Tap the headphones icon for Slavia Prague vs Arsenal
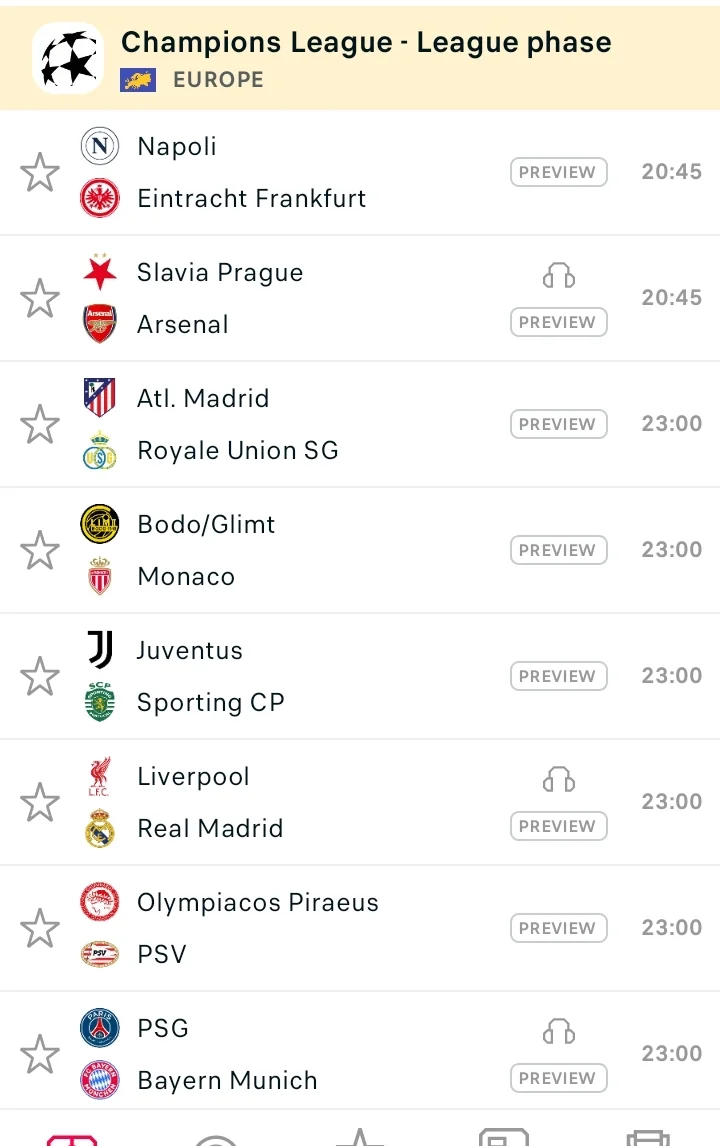 pos(559,276)
